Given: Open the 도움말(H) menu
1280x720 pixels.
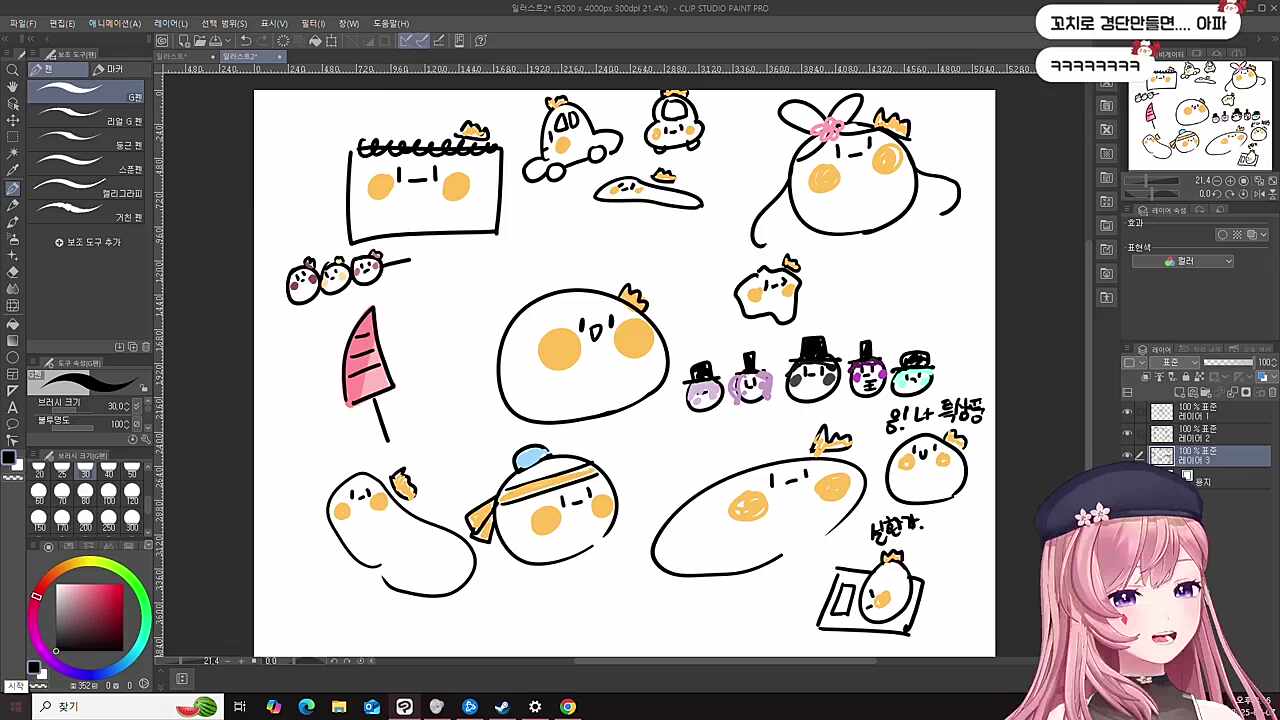Looking at the screenshot, I should (391, 23).
